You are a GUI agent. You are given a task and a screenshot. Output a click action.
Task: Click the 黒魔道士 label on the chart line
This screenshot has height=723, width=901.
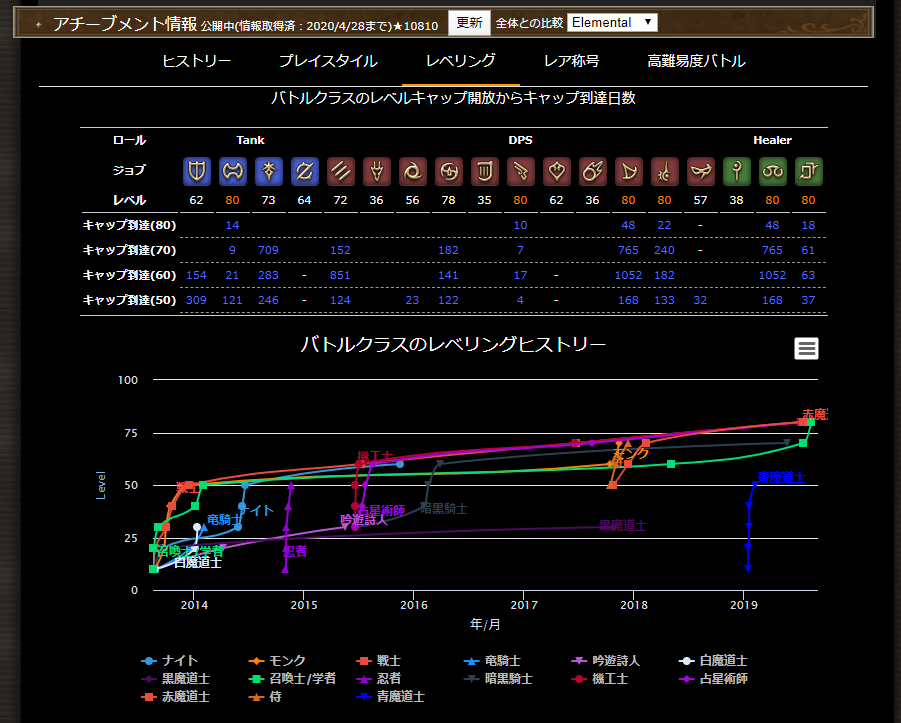[623, 525]
